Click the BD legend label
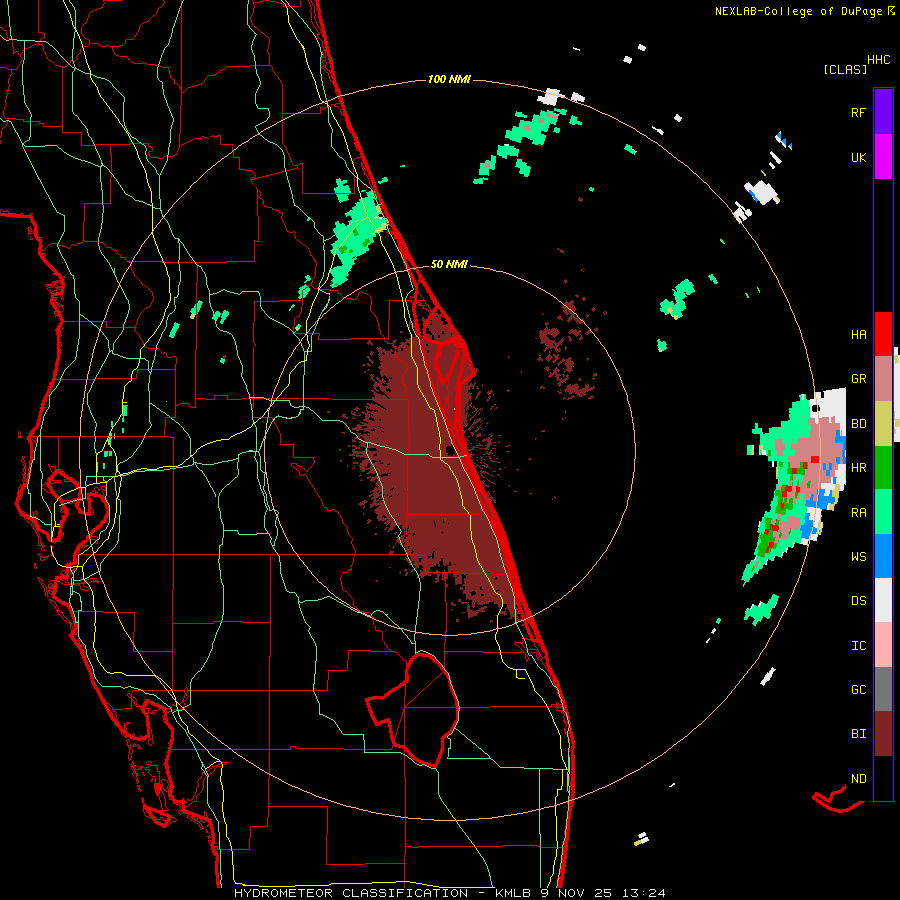This screenshot has width=900, height=900. [858, 424]
